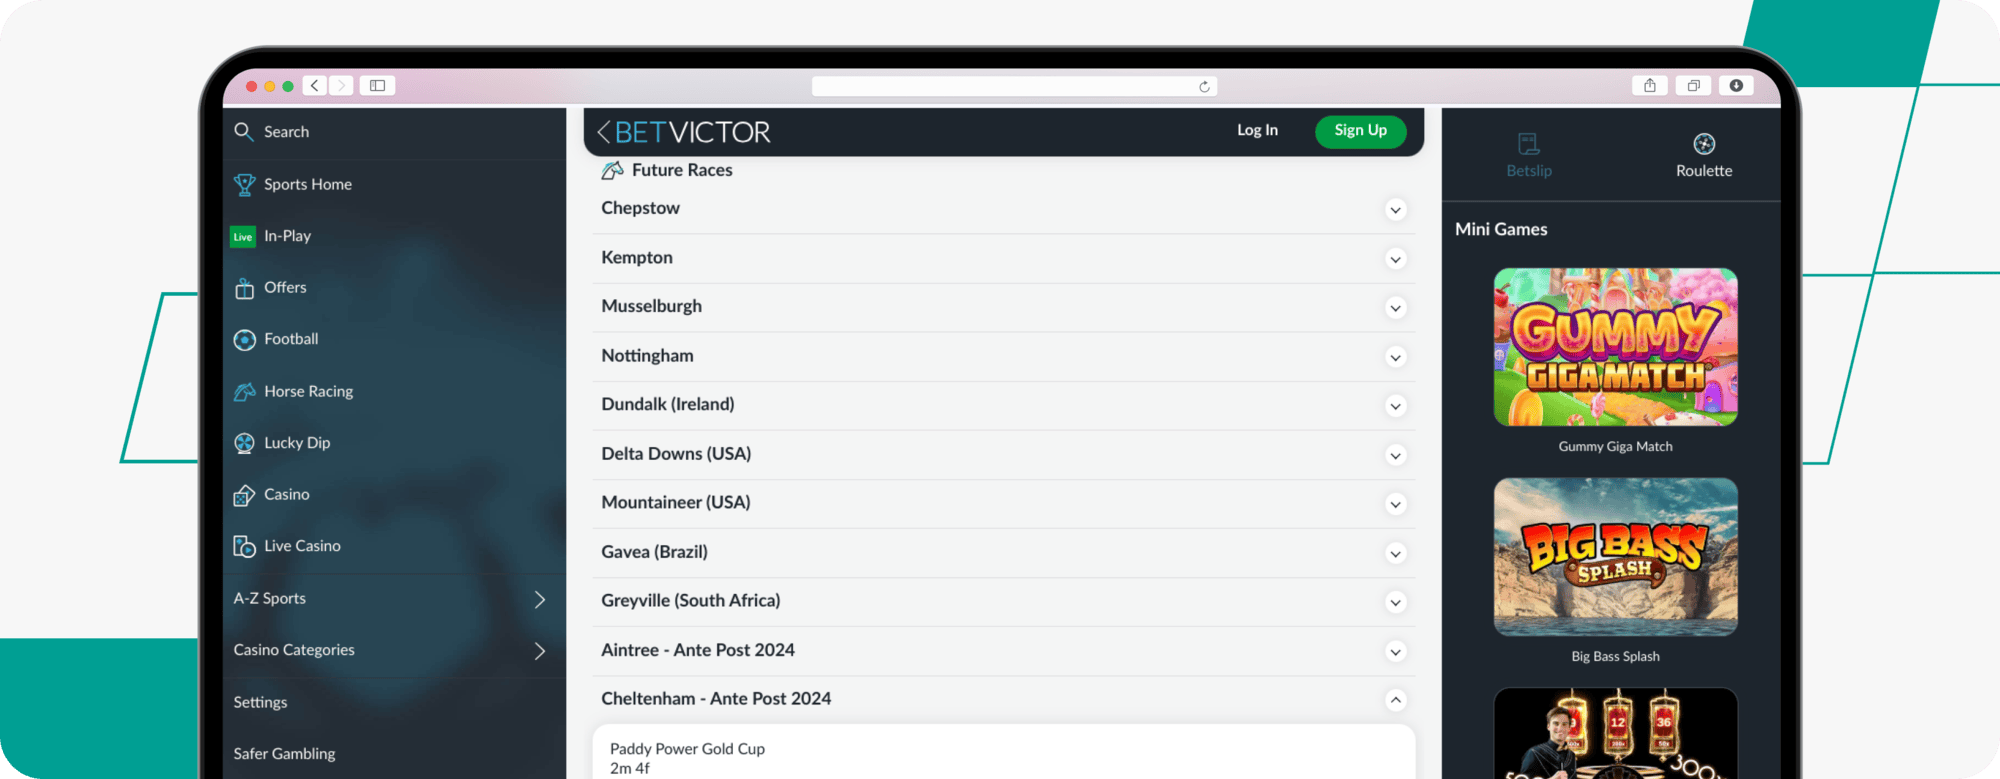Click the BetVictor logo back chevron
The width and height of the screenshot is (2000, 779).
coord(603,132)
